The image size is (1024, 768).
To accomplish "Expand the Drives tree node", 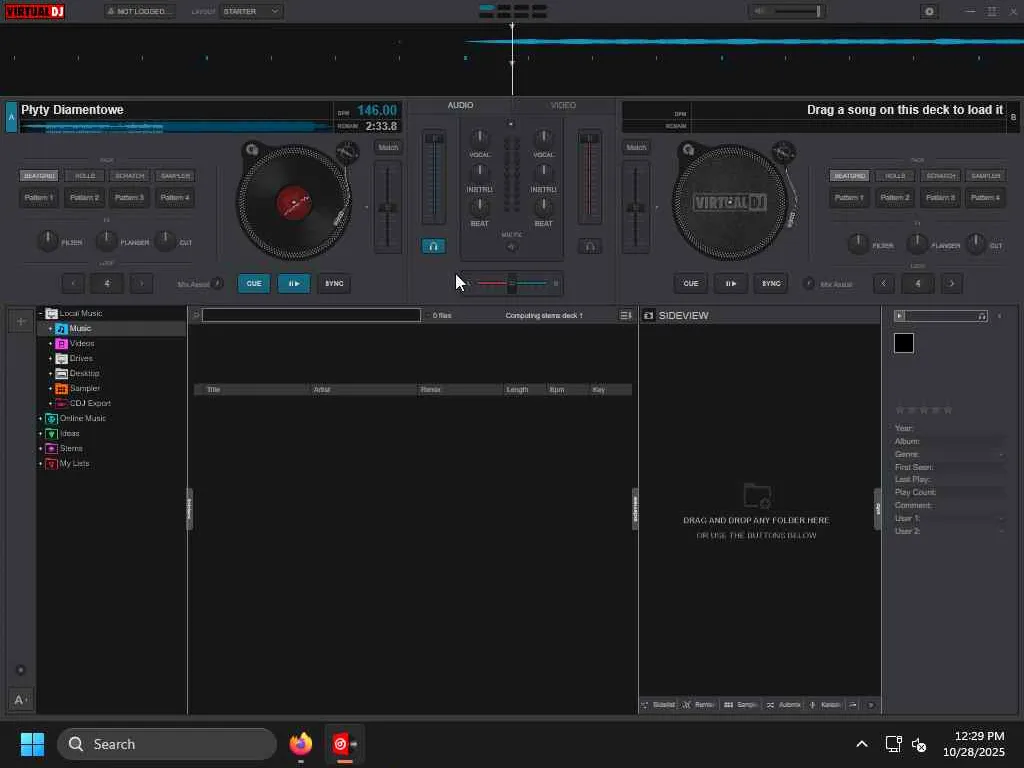I will [50, 359].
